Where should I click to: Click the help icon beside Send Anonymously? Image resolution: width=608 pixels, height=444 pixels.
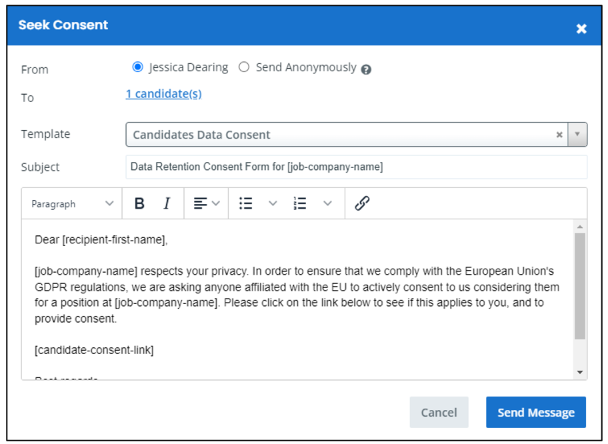click(x=366, y=69)
